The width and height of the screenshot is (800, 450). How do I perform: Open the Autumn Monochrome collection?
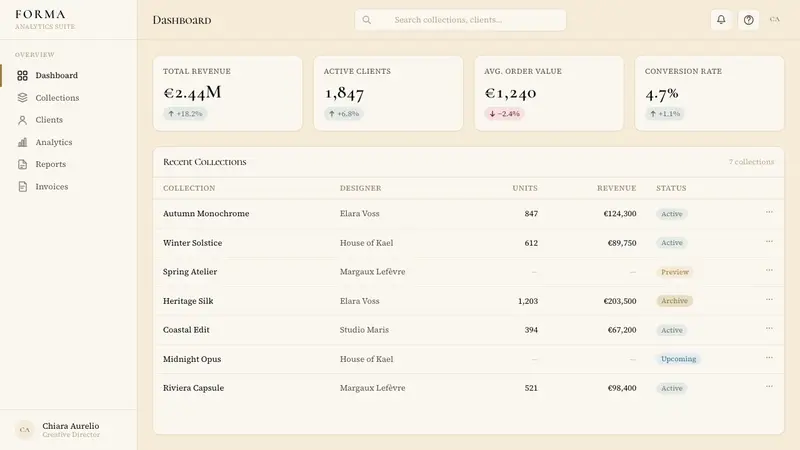tap(206, 214)
